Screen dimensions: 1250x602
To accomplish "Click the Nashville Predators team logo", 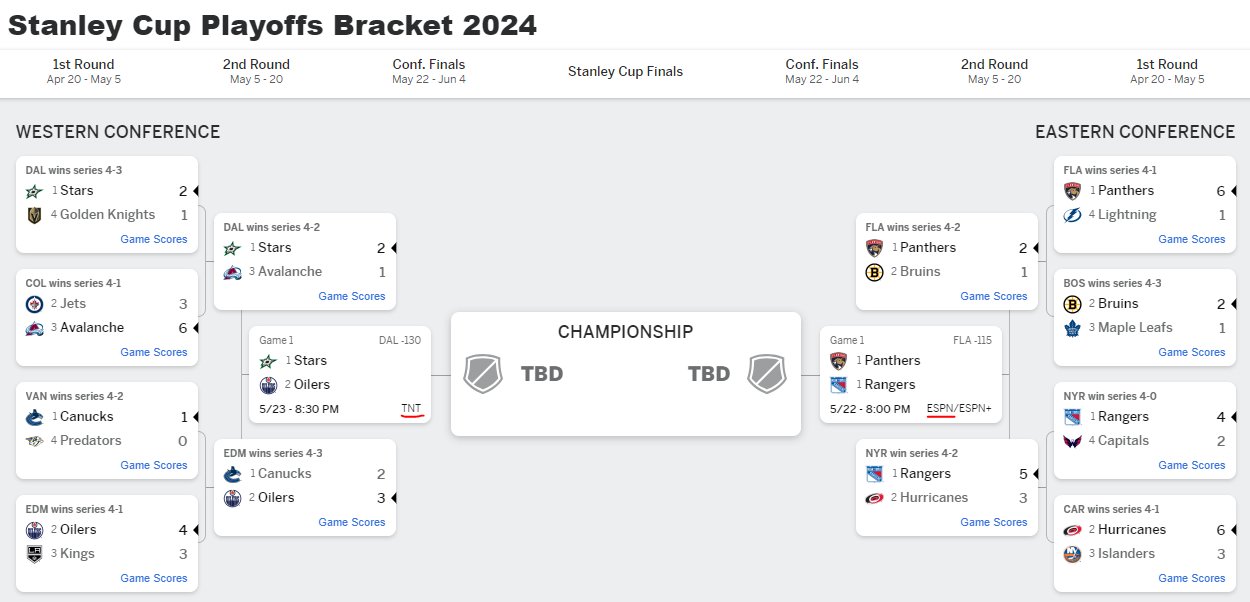I will [x=34, y=441].
